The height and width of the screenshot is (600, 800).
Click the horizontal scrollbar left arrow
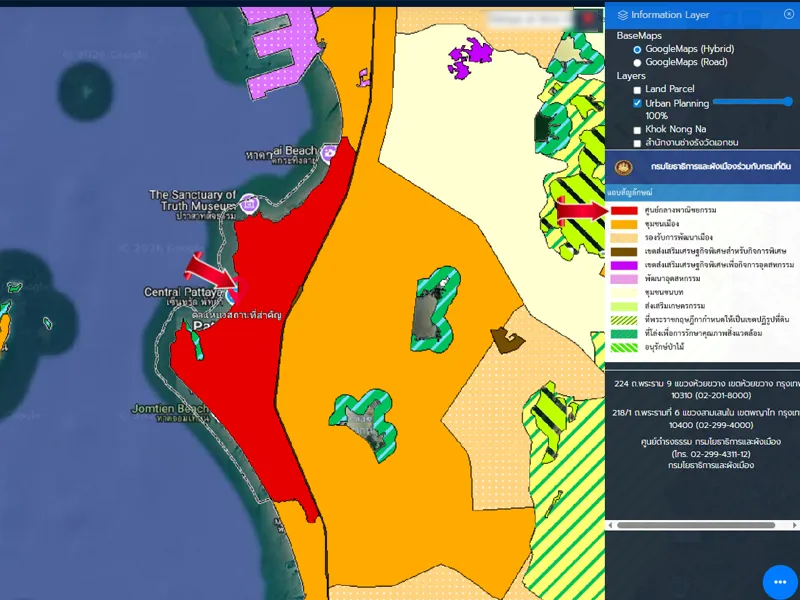tap(611, 525)
